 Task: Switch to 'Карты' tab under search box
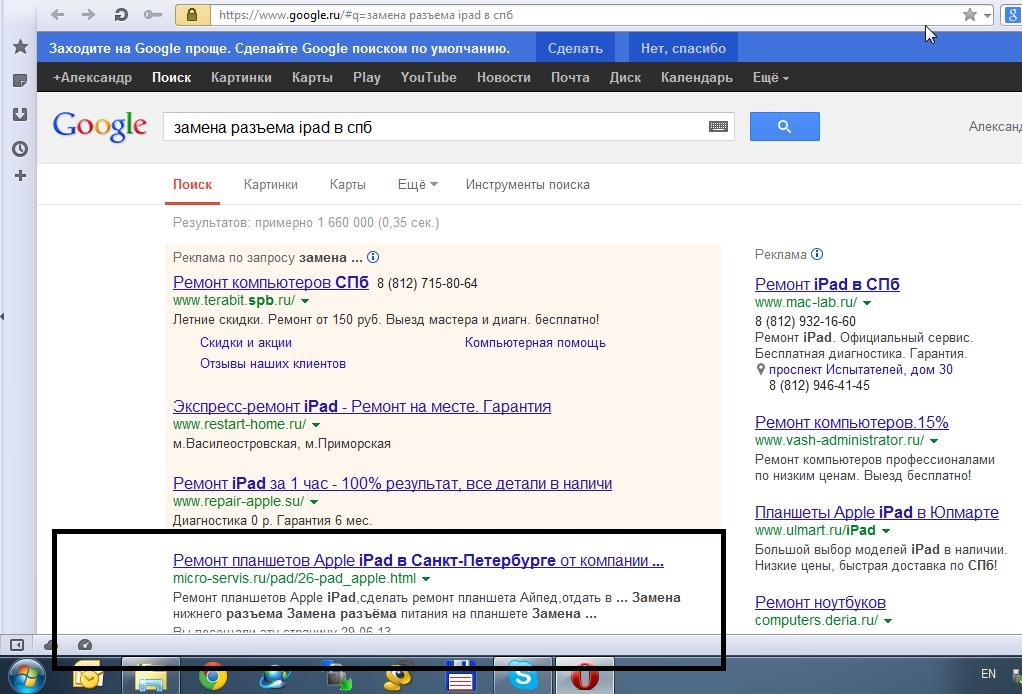click(347, 184)
